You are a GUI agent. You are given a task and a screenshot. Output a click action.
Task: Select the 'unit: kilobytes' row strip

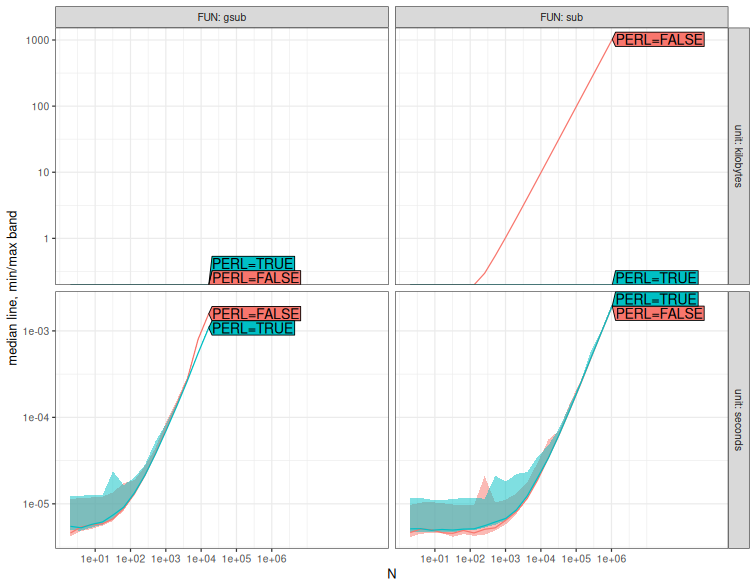point(739,156)
